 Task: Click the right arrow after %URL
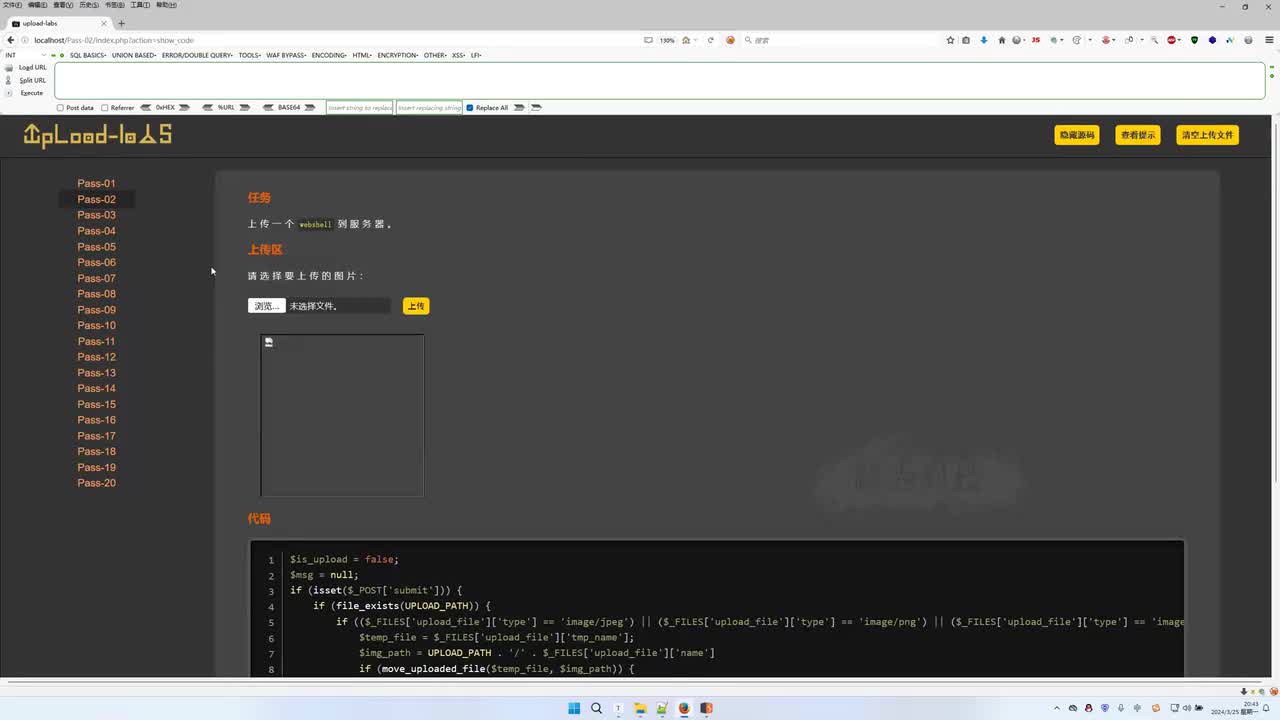[x=245, y=107]
